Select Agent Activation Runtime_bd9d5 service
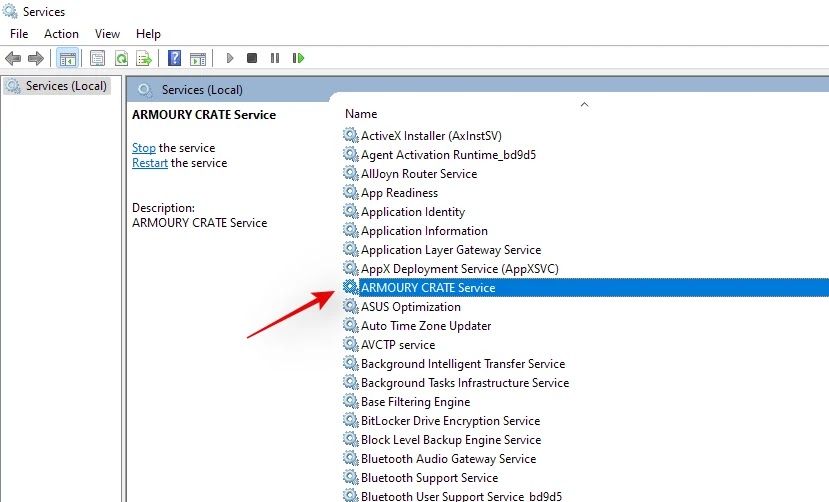This screenshot has height=502, width=829. pos(448,155)
